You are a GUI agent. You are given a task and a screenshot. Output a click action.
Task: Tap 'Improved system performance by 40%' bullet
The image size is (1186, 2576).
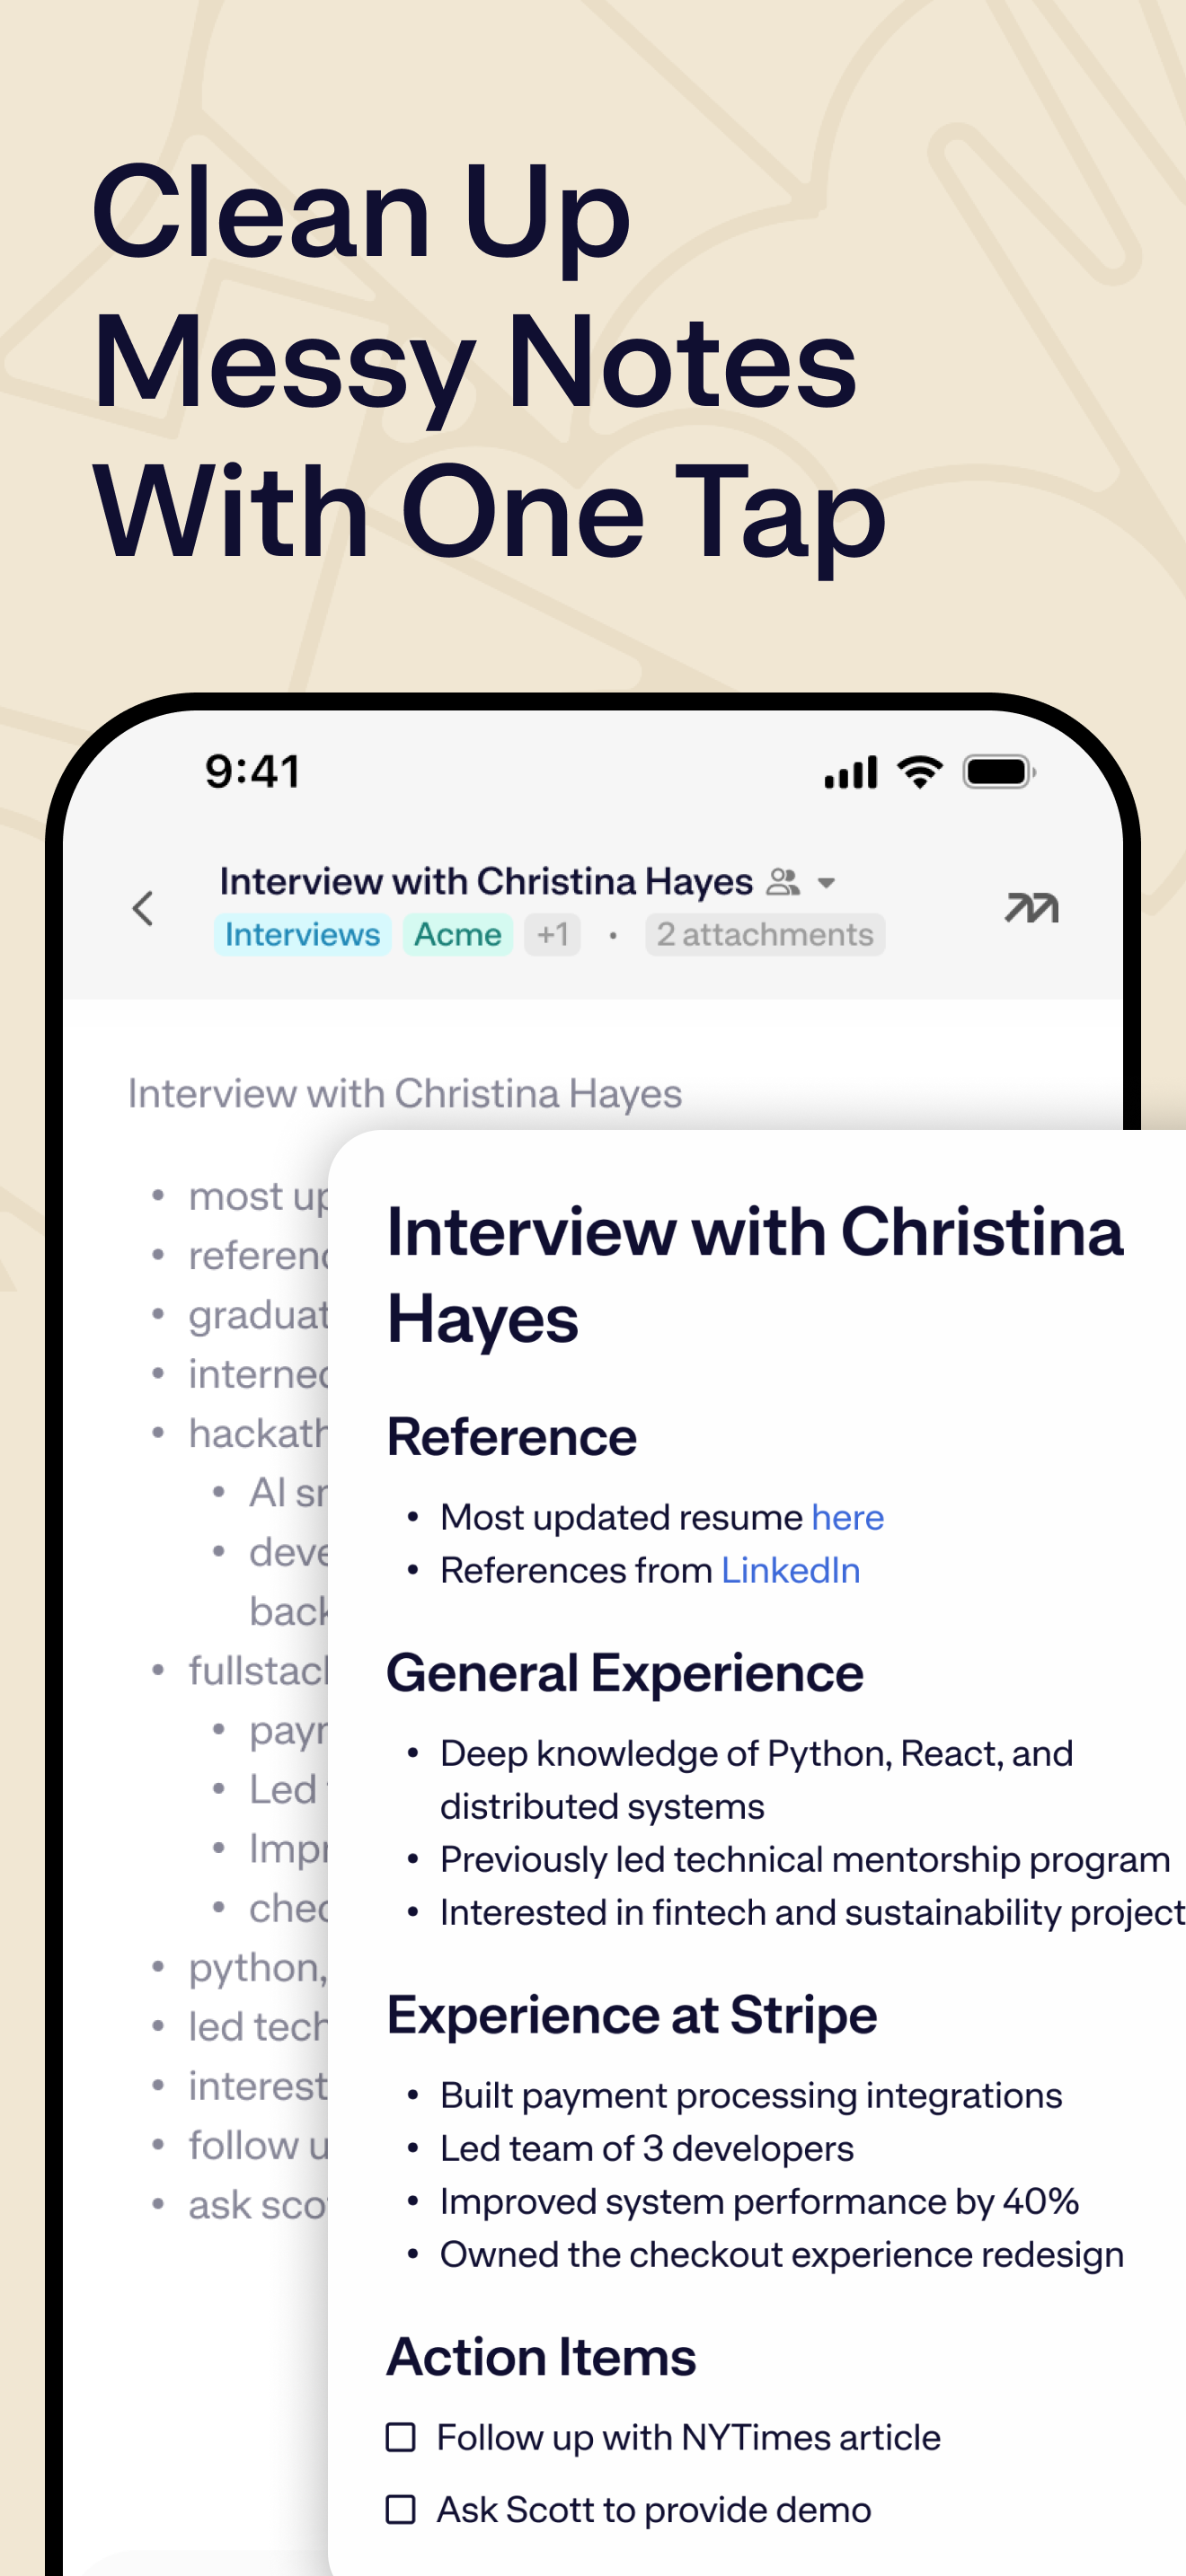click(x=760, y=2201)
